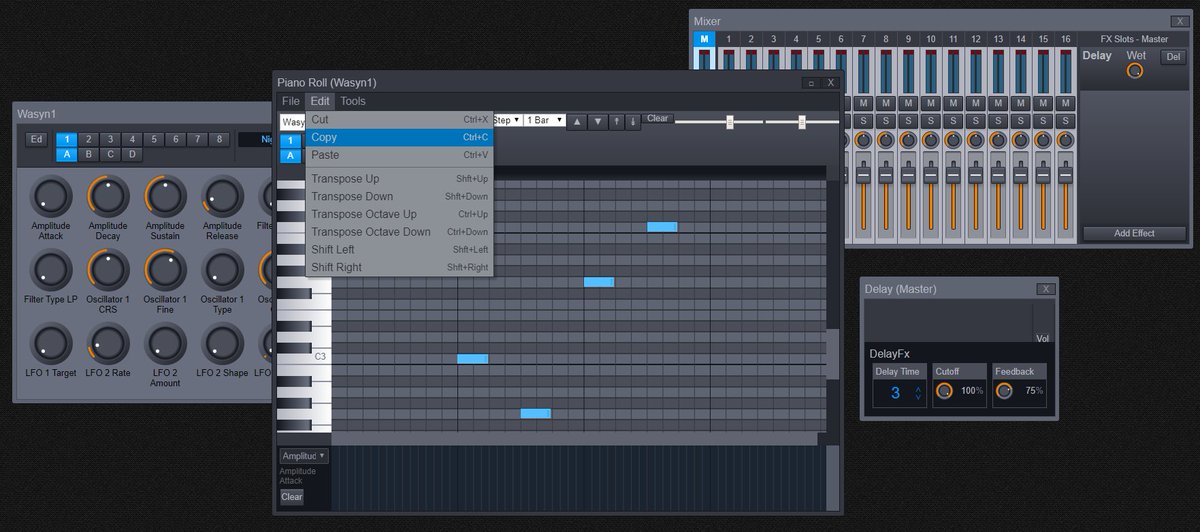Open the Tools menu in Piano Roll

pos(353,101)
